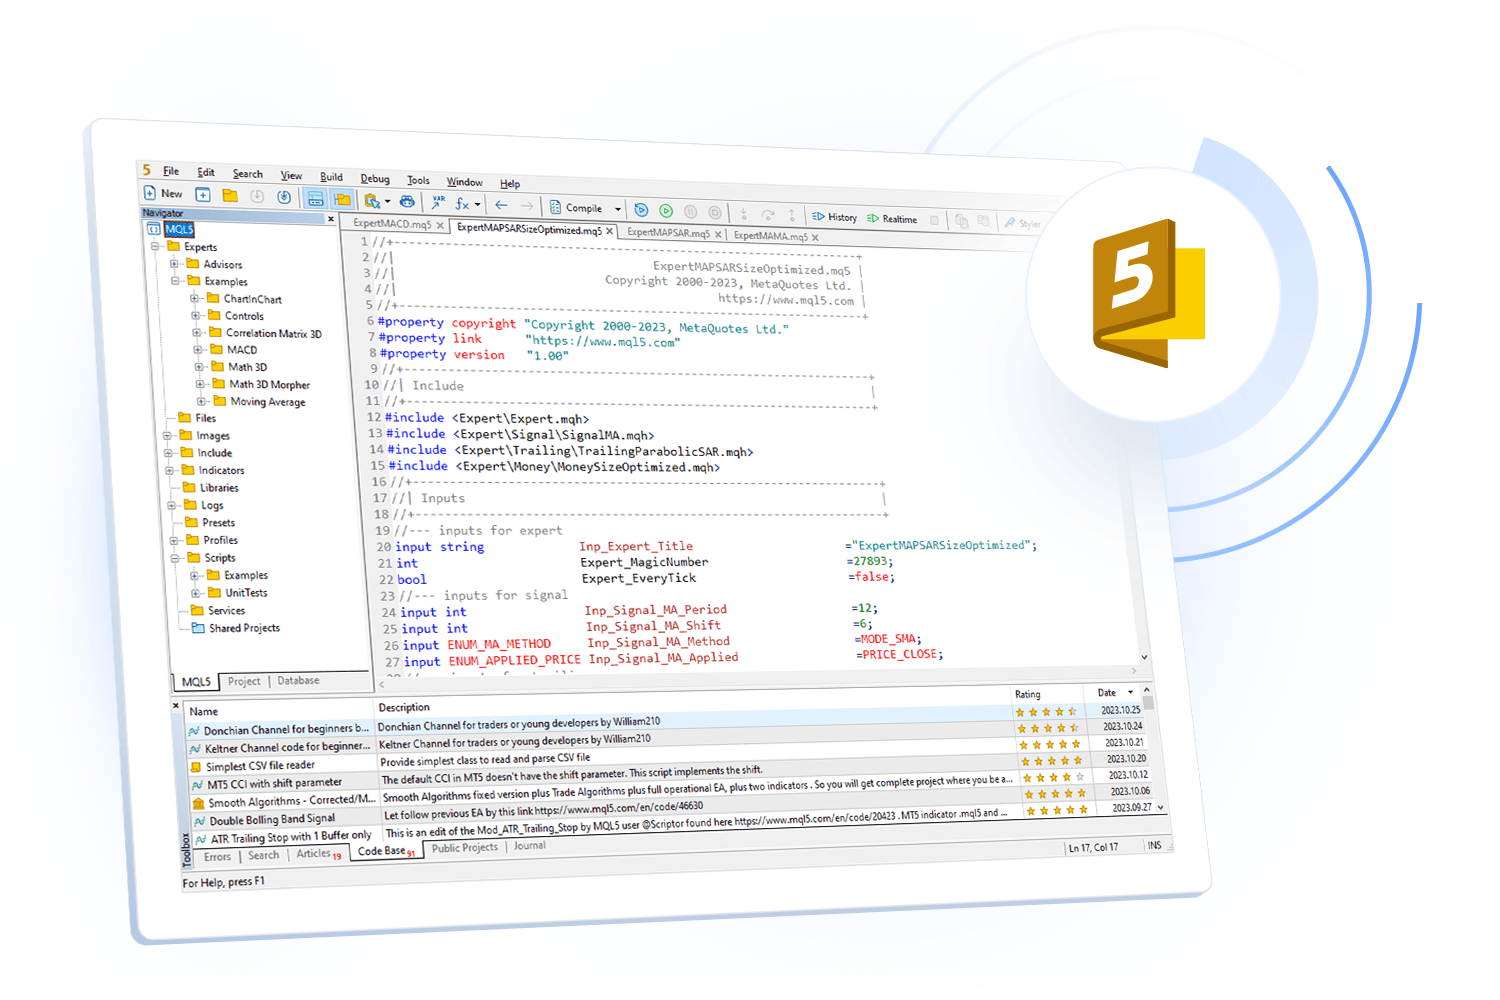The width and height of the screenshot is (1500, 1000).
Task: Open the Debug menu
Action: click(x=375, y=179)
